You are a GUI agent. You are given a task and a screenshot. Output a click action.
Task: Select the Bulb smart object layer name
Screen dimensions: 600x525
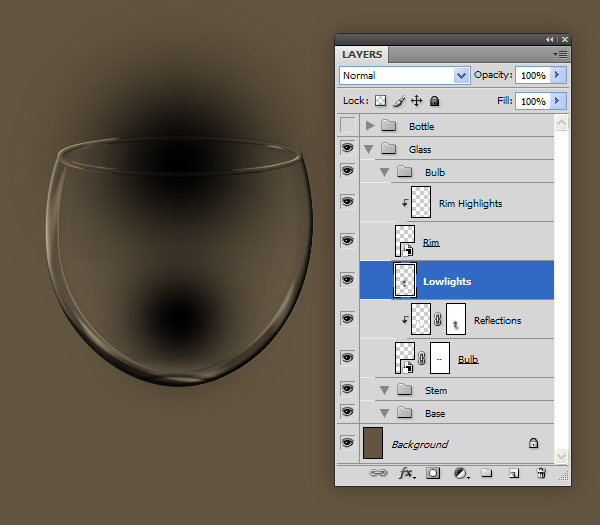[x=468, y=359]
